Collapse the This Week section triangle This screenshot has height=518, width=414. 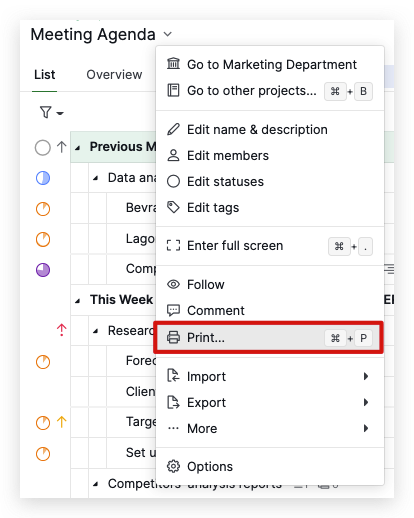(77, 301)
